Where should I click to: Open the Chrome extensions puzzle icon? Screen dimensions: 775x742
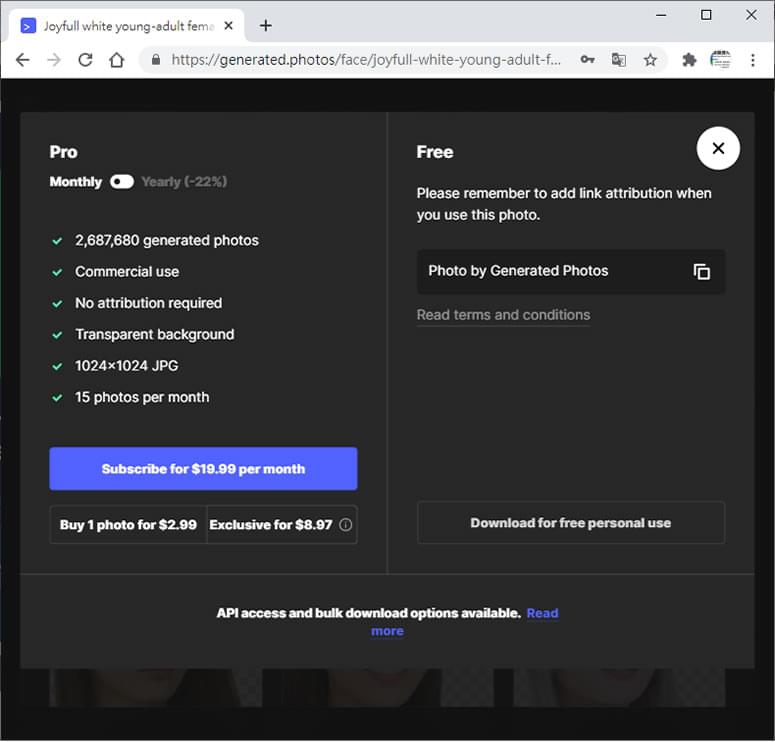(689, 60)
